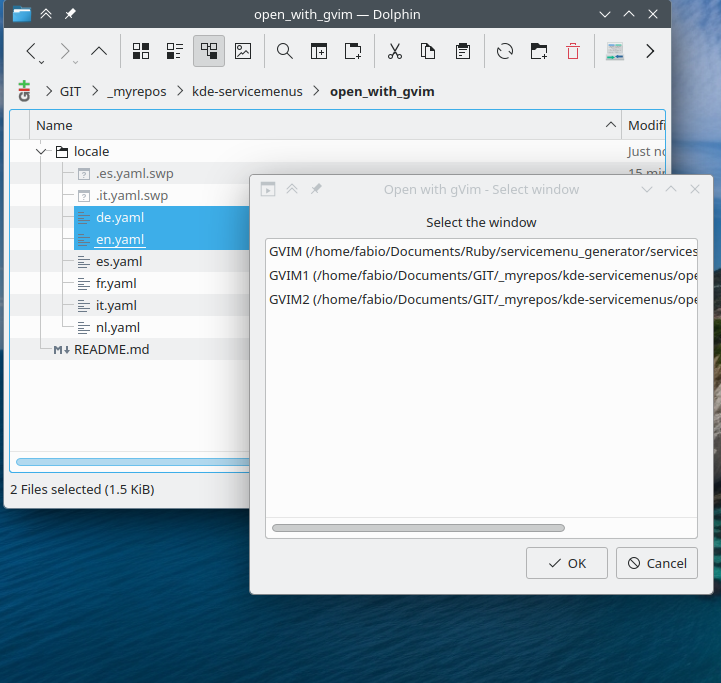
Task: Cancel the Select window dialog
Action: coord(657,563)
